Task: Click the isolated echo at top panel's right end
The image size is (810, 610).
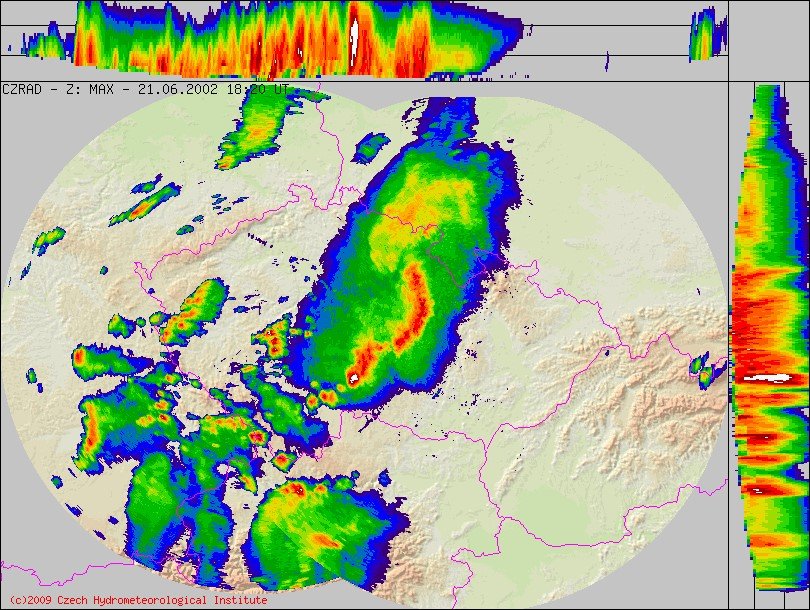Action: click(x=705, y=36)
